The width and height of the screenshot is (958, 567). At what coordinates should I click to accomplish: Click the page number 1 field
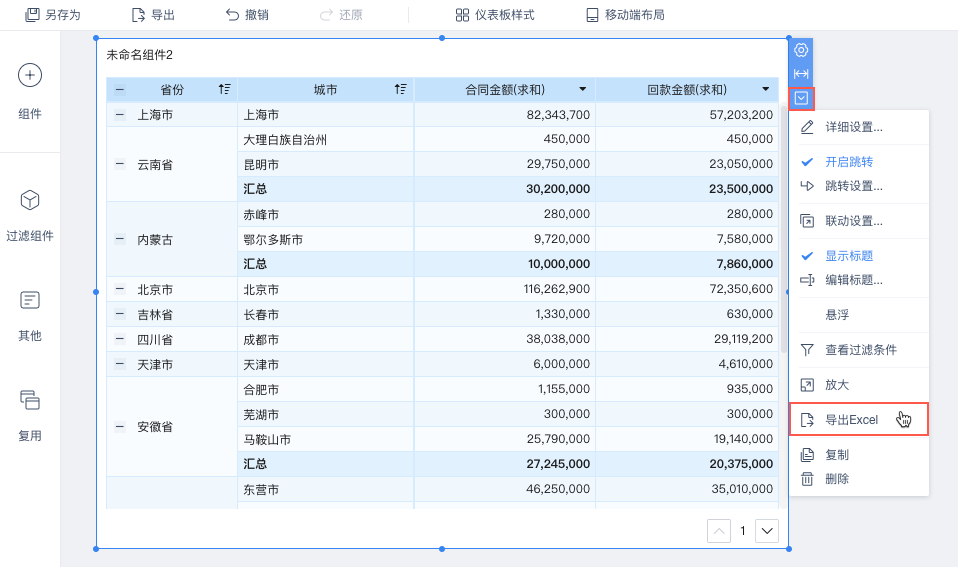743,531
